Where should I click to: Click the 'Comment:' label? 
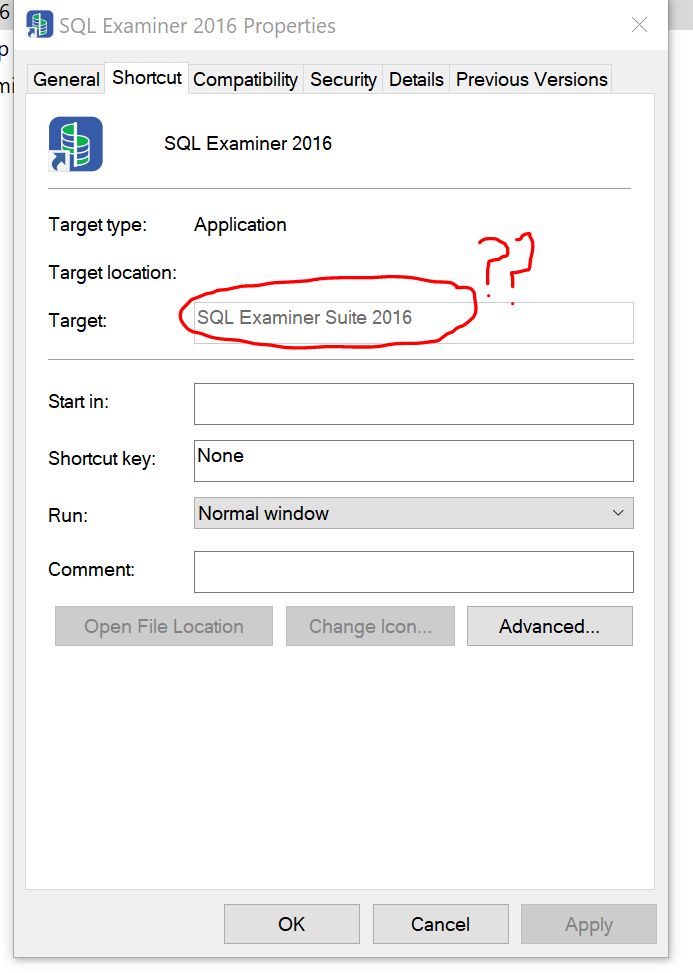pos(91,570)
